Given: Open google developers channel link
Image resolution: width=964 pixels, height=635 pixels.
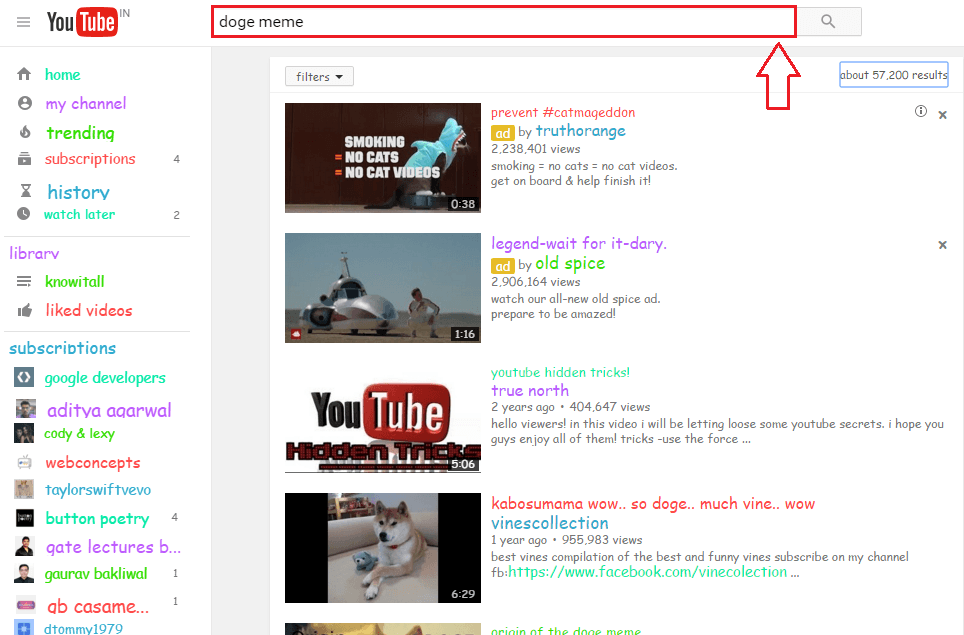Looking at the screenshot, I should (105, 378).
